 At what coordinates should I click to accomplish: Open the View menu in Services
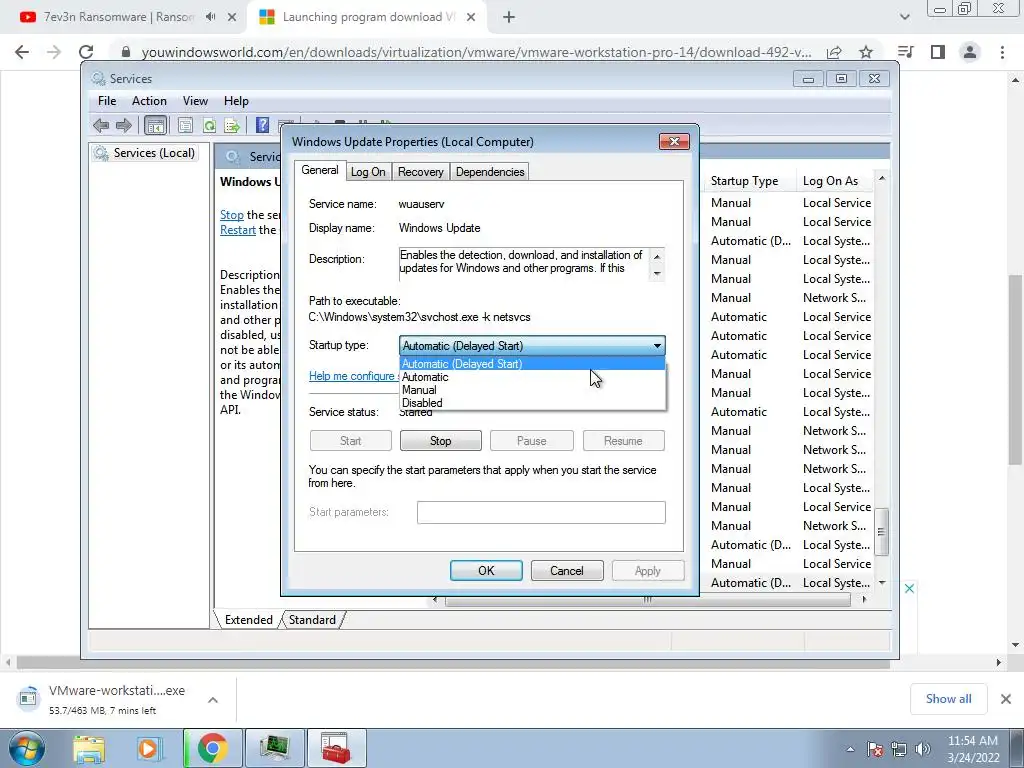click(195, 101)
